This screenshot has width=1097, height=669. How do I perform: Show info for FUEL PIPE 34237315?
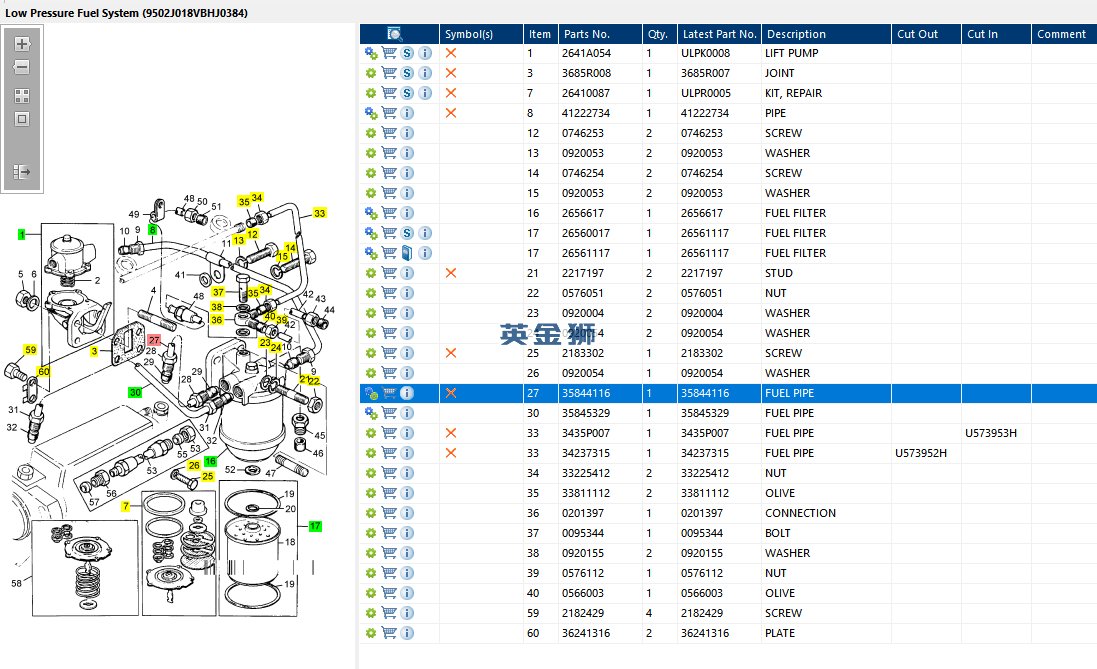tap(407, 453)
